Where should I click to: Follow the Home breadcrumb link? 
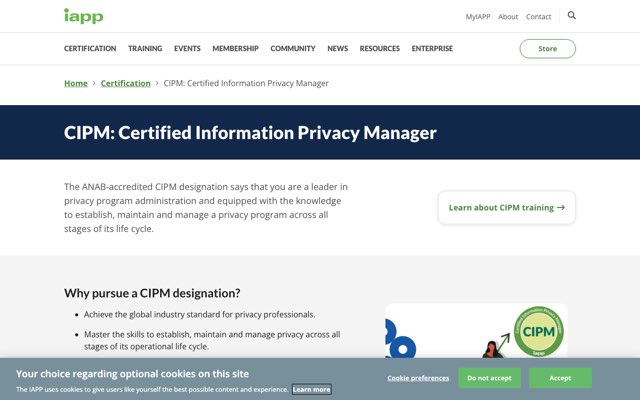coord(76,83)
